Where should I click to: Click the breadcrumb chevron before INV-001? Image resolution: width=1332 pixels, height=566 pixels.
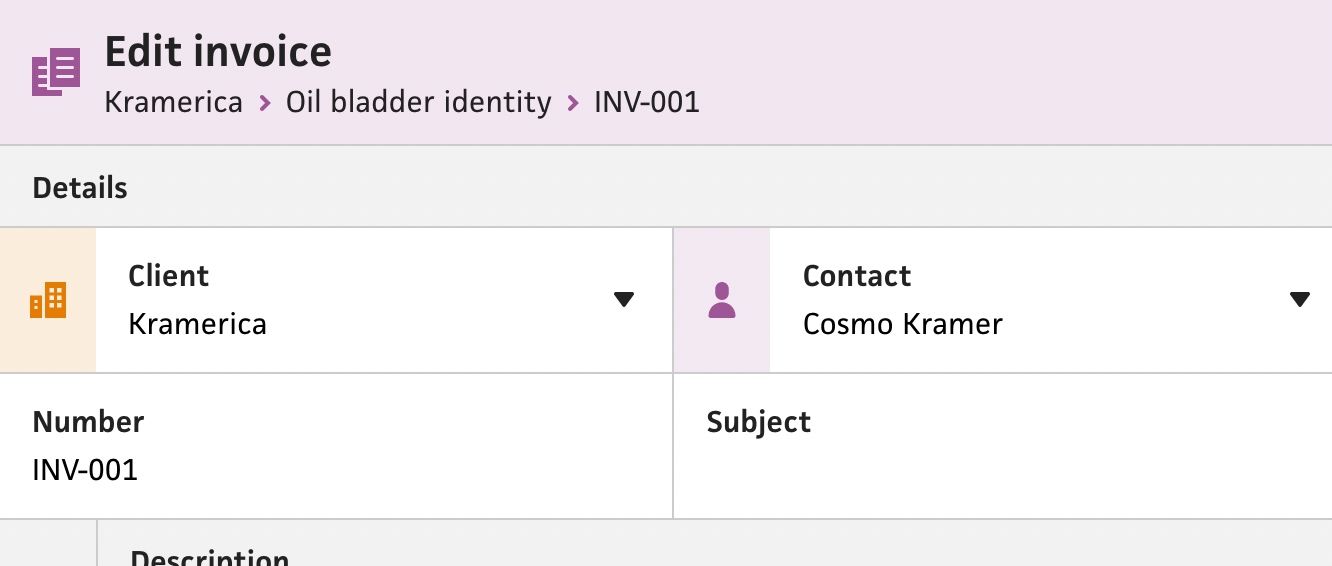click(x=573, y=102)
